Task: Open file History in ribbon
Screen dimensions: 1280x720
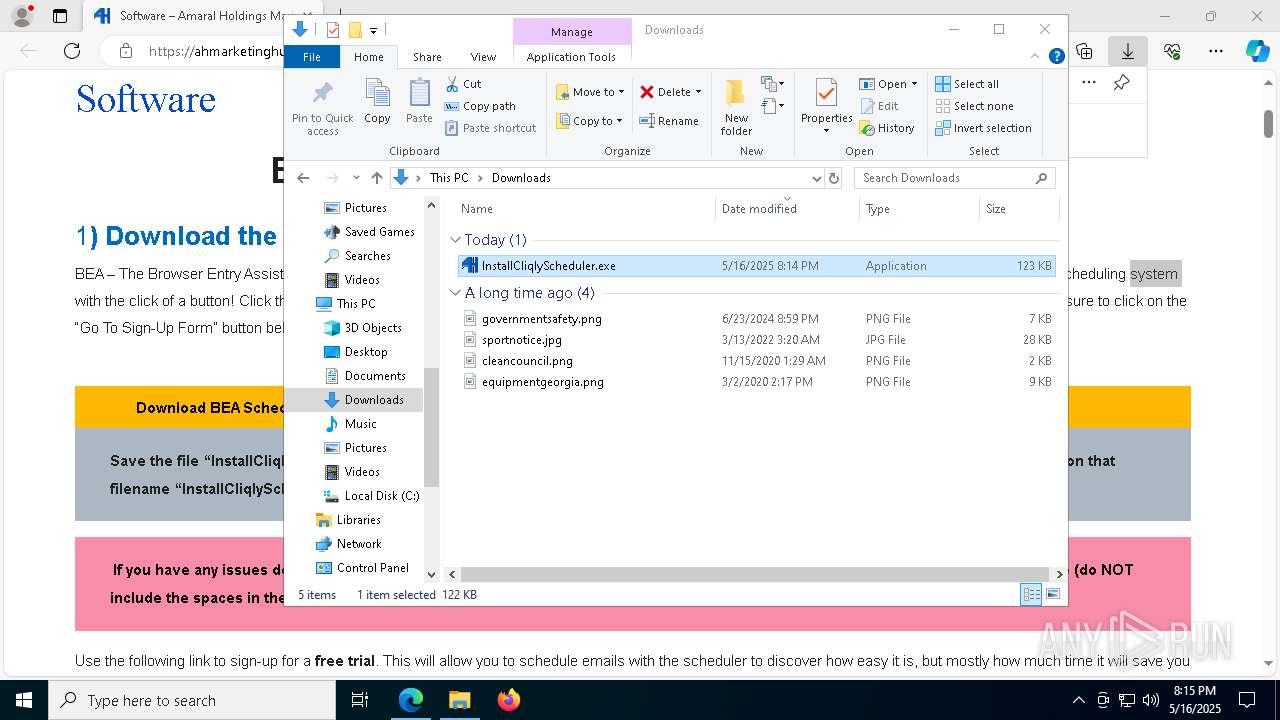Action: [887, 128]
